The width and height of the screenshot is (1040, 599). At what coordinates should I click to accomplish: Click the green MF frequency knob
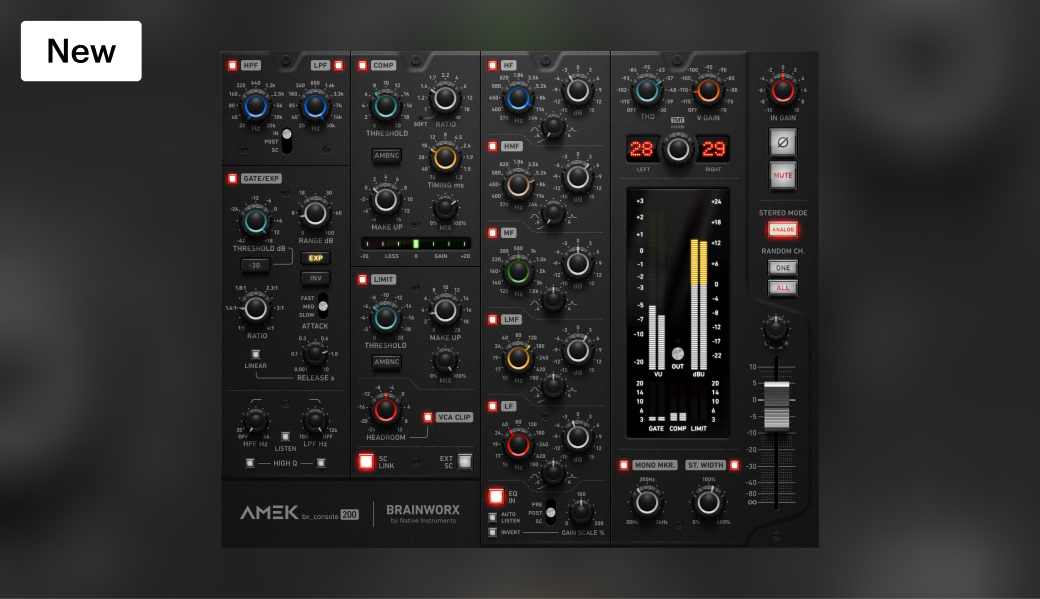click(x=518, y=271)
